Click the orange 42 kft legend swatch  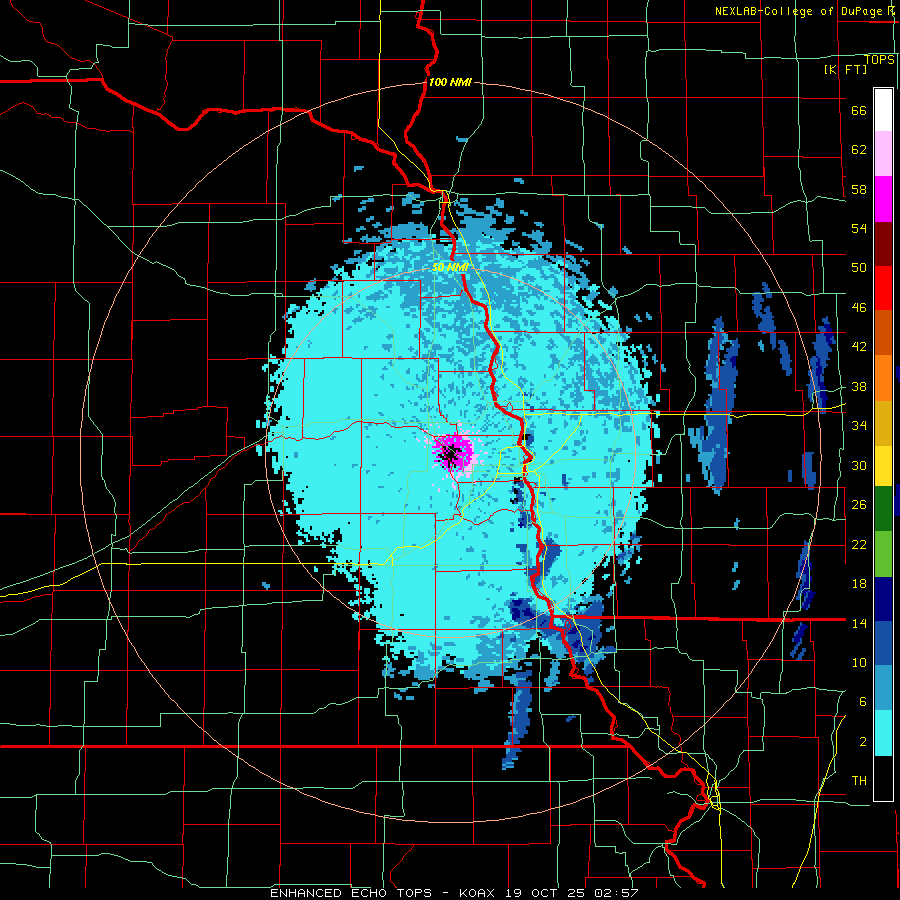(x=883, y=378)
